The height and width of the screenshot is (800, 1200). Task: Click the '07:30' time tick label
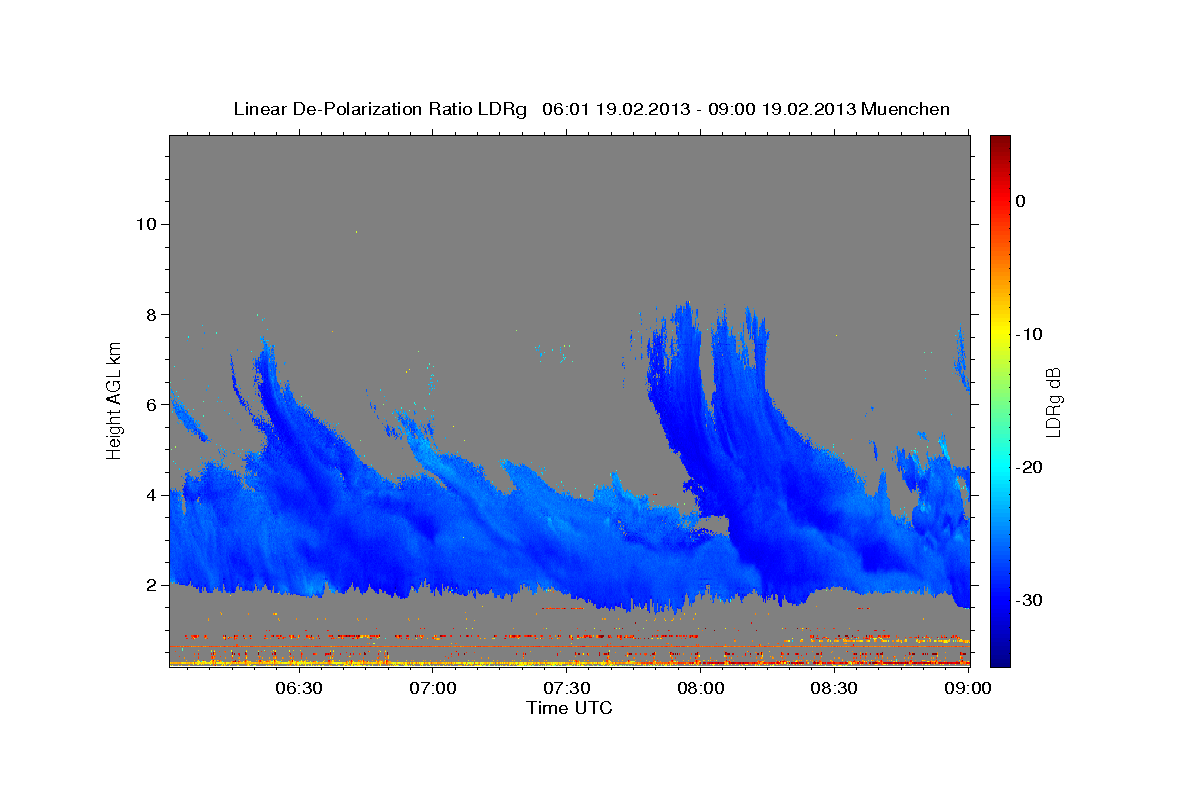(567, 689)
